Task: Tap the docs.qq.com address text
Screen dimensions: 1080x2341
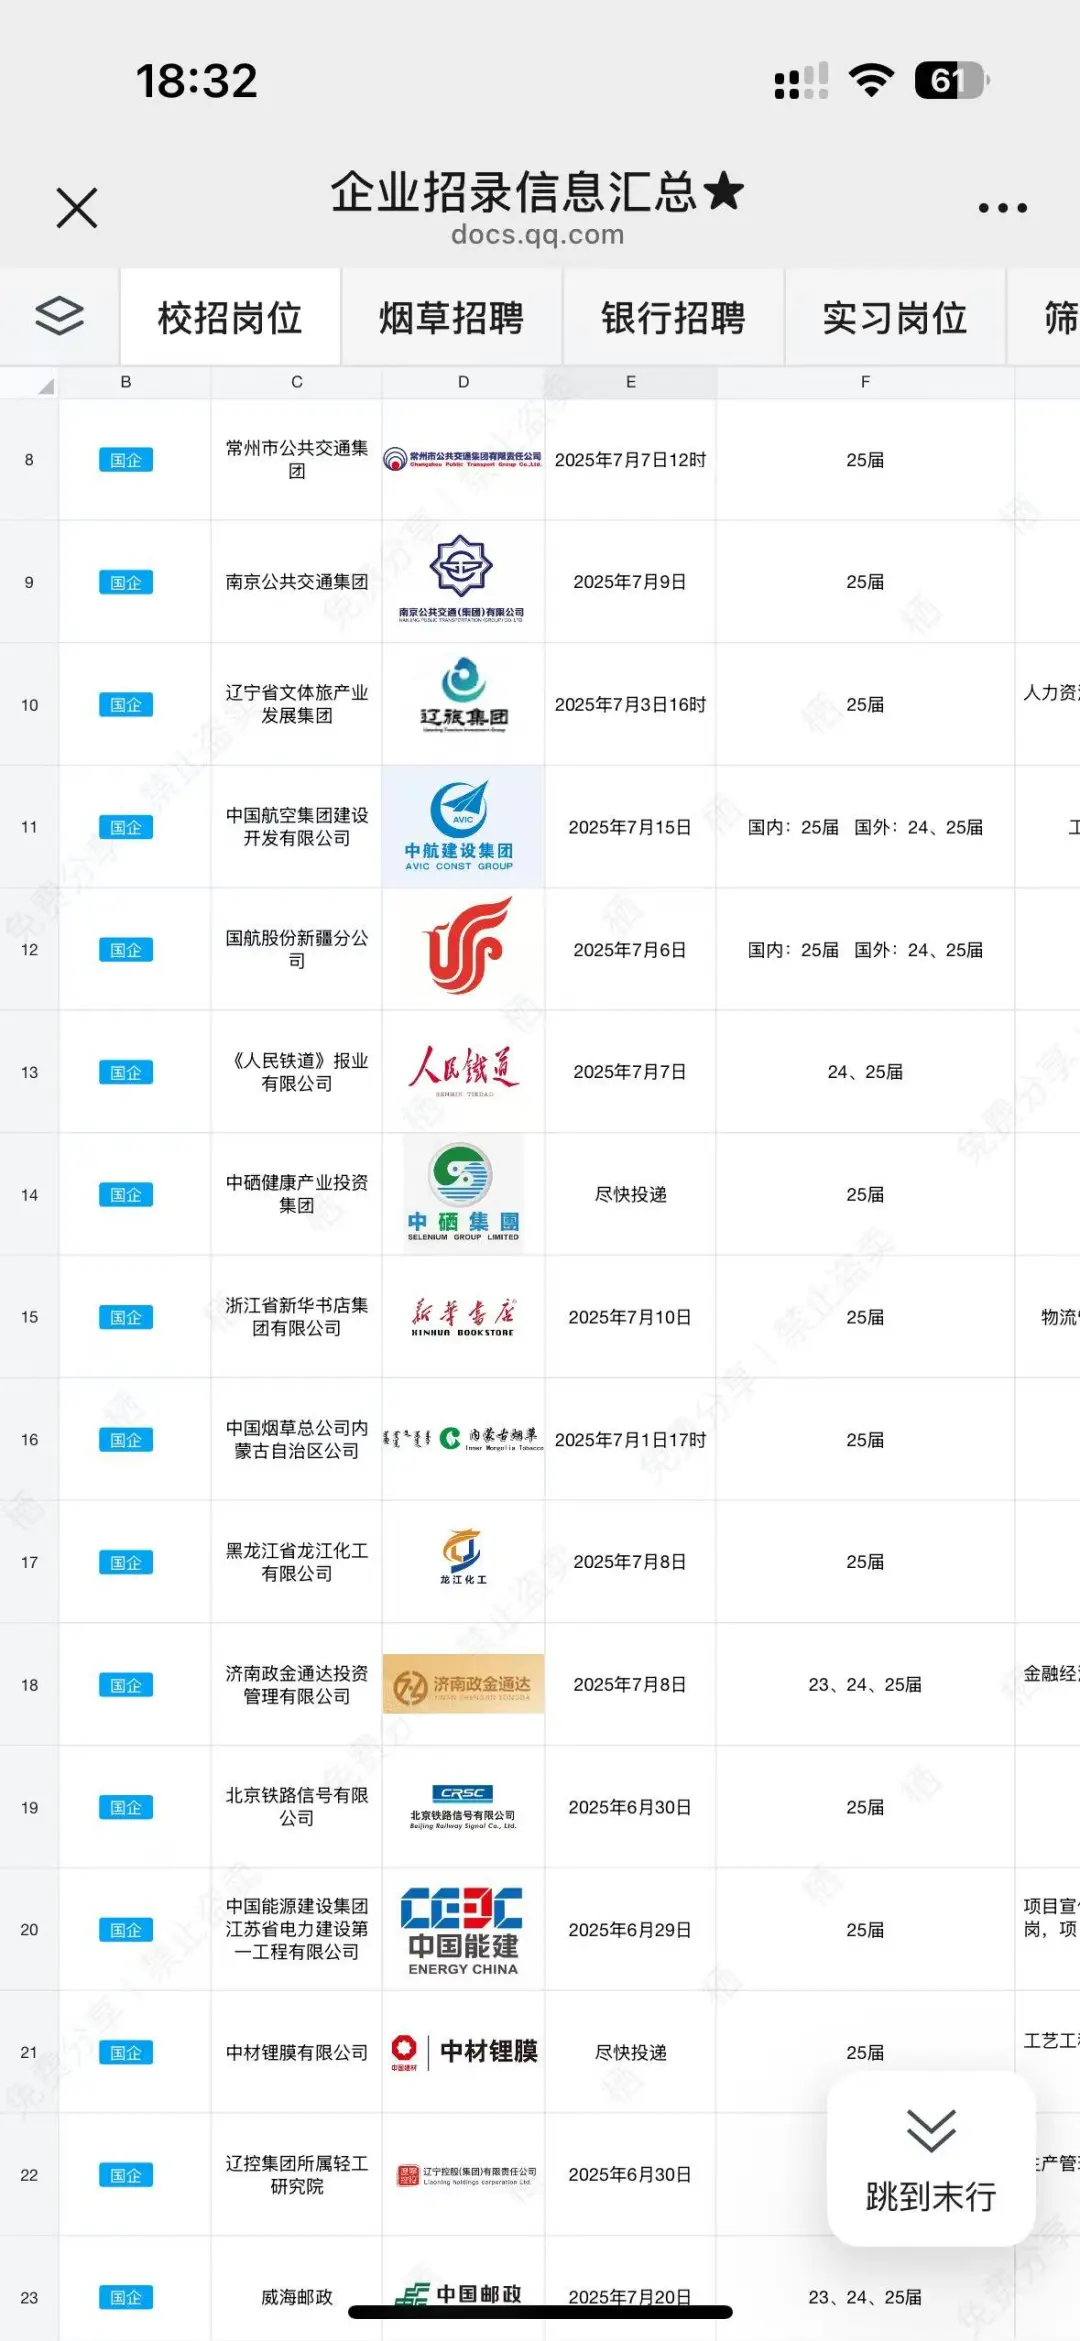Action: coord(537,235)
